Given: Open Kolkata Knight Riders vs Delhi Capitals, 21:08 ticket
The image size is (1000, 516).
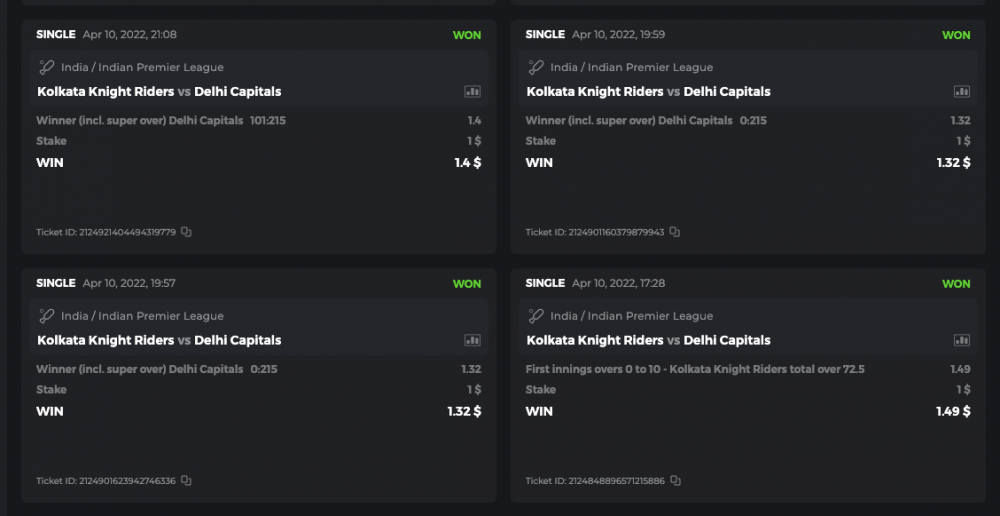Looking at the screenshot, I should click(159, 91).
